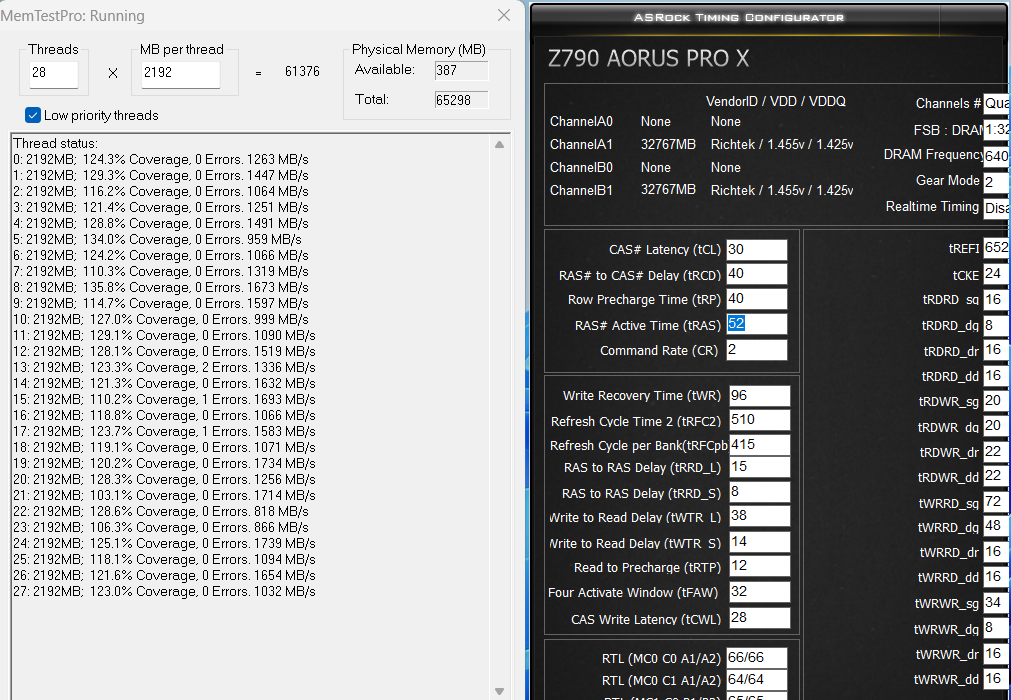1011x700 pixels.
Task: Select thread 13 row showing 2 Errors
Action: tap(164, 367)
